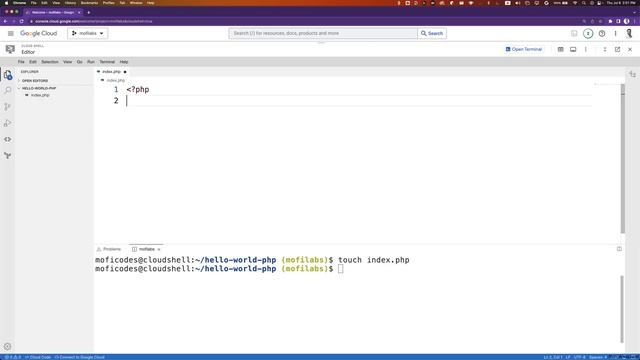This screenshot has height=360, width=640.
Task: Click the Cloud Shell editor icon
Action: (x=10, y=49)
